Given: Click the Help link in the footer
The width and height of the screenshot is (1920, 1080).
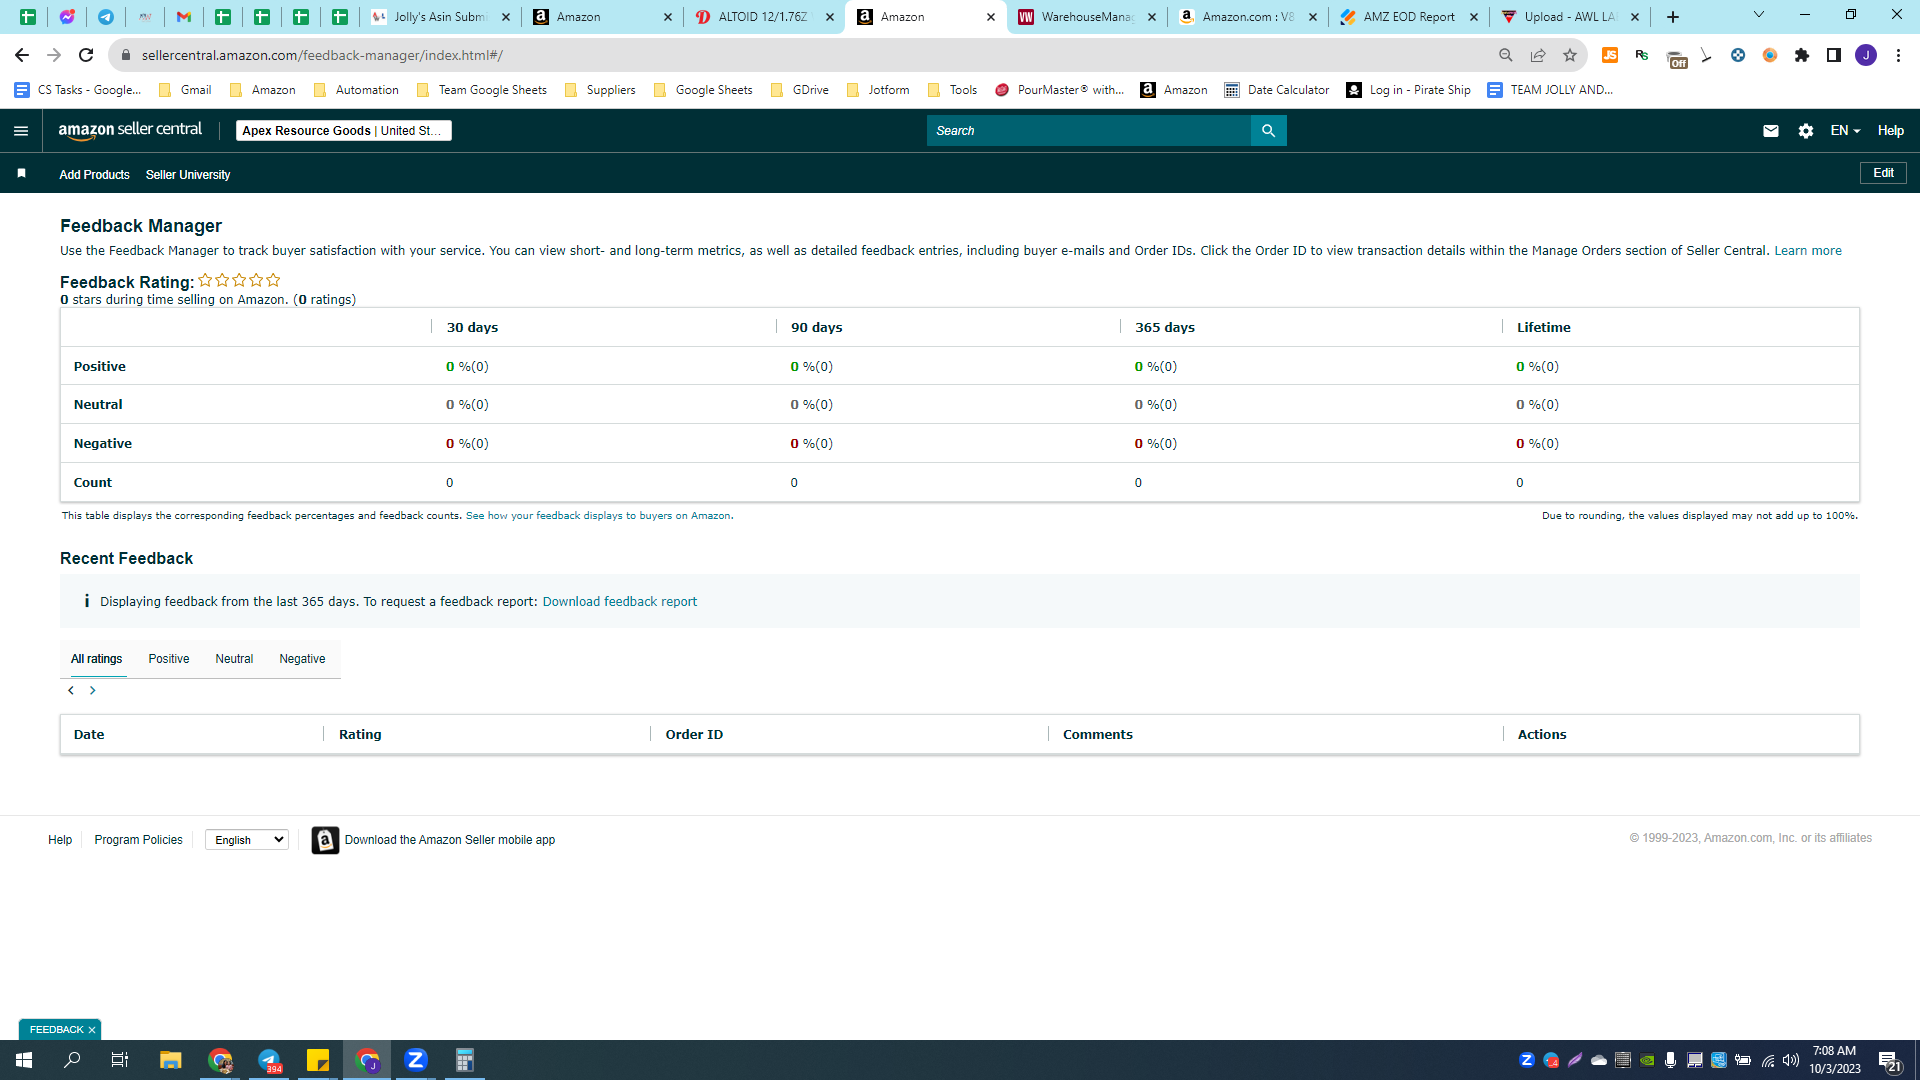Looking at the screenshot, I should [60, 840].
